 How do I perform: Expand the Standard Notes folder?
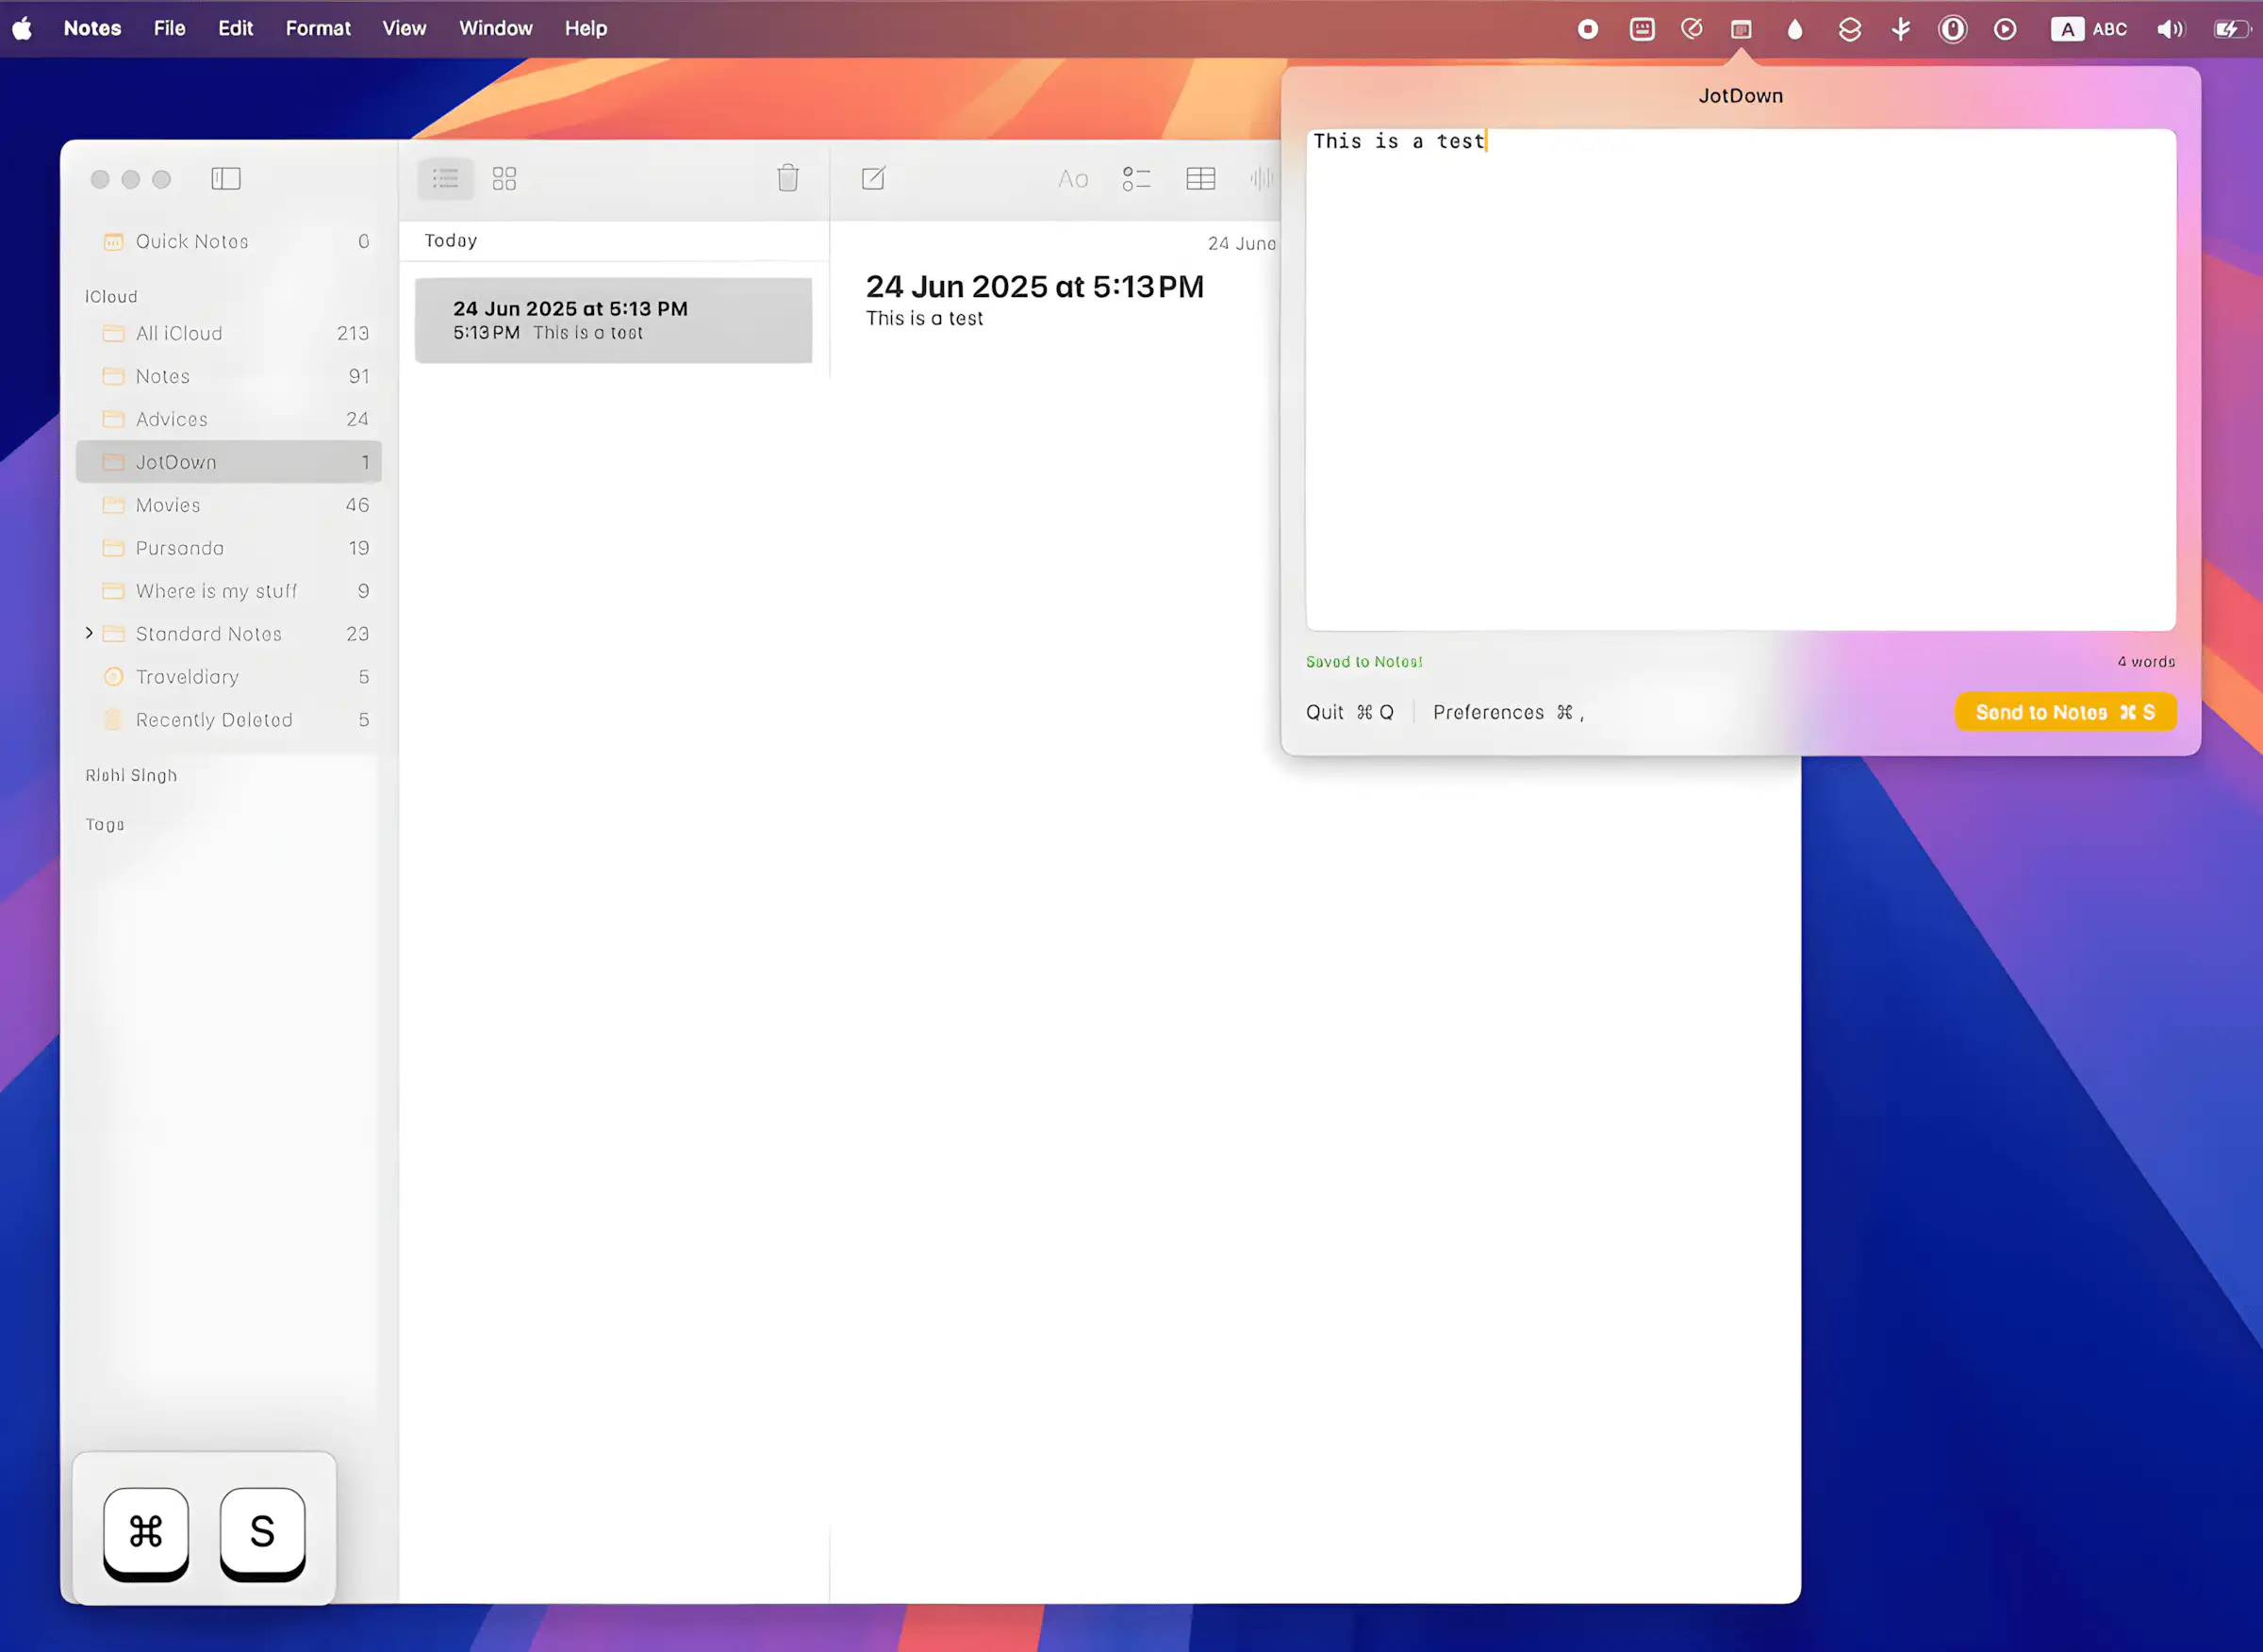click(x=89, y=633)
